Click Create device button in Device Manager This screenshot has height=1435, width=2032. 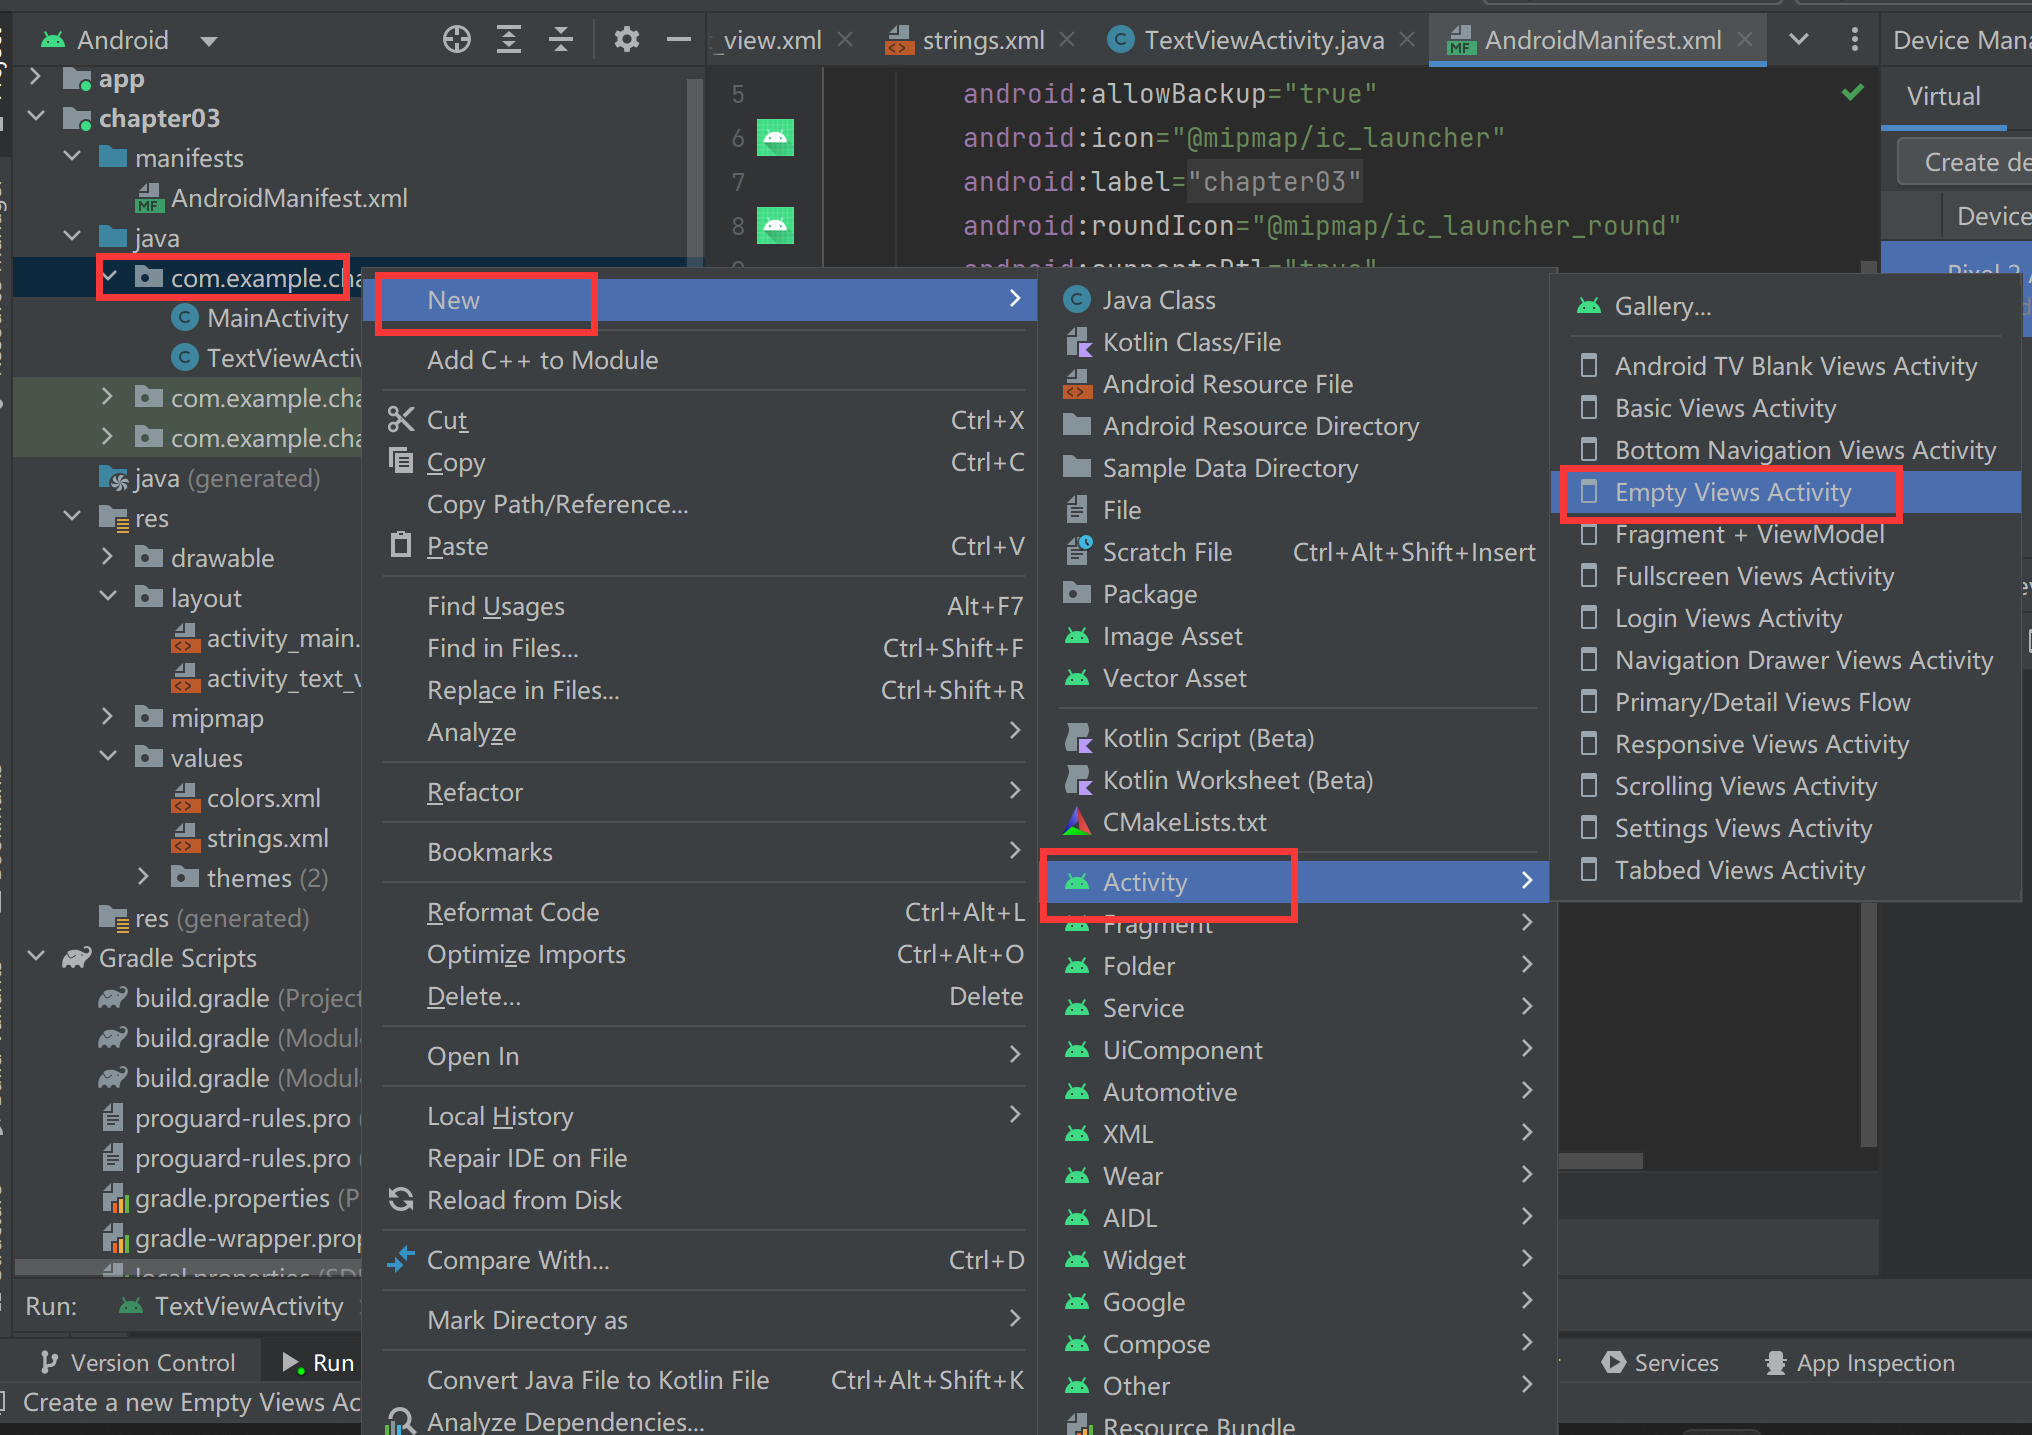click(x=1966, y=162)
